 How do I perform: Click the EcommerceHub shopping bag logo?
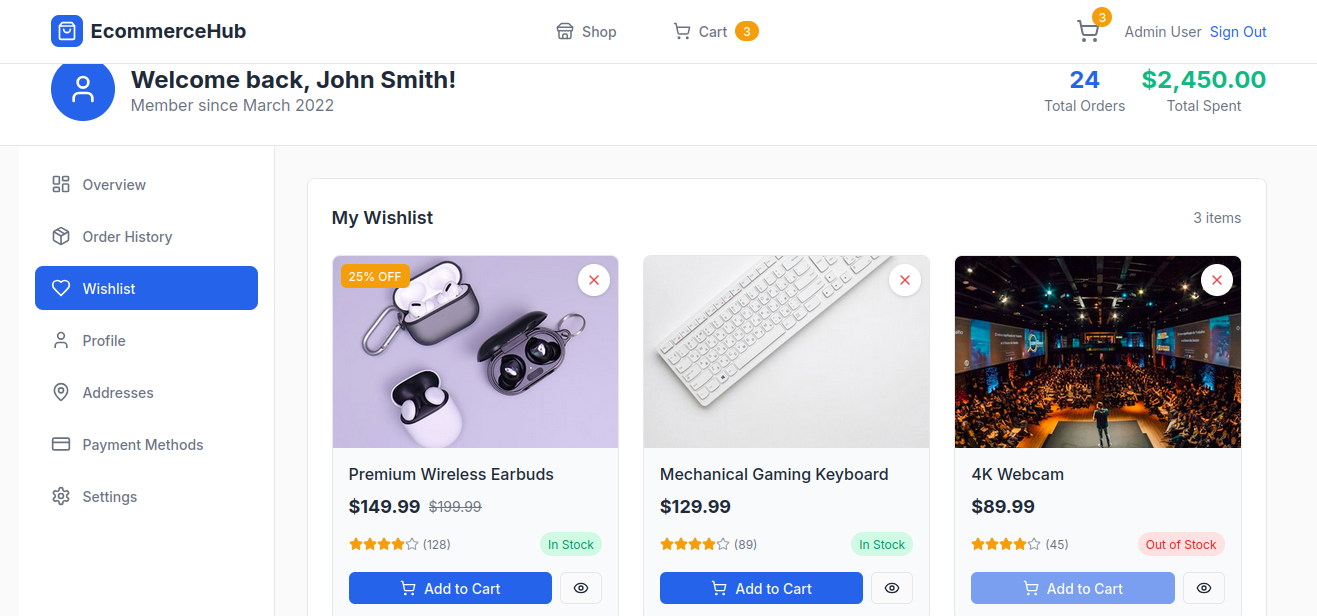(67, 31)
